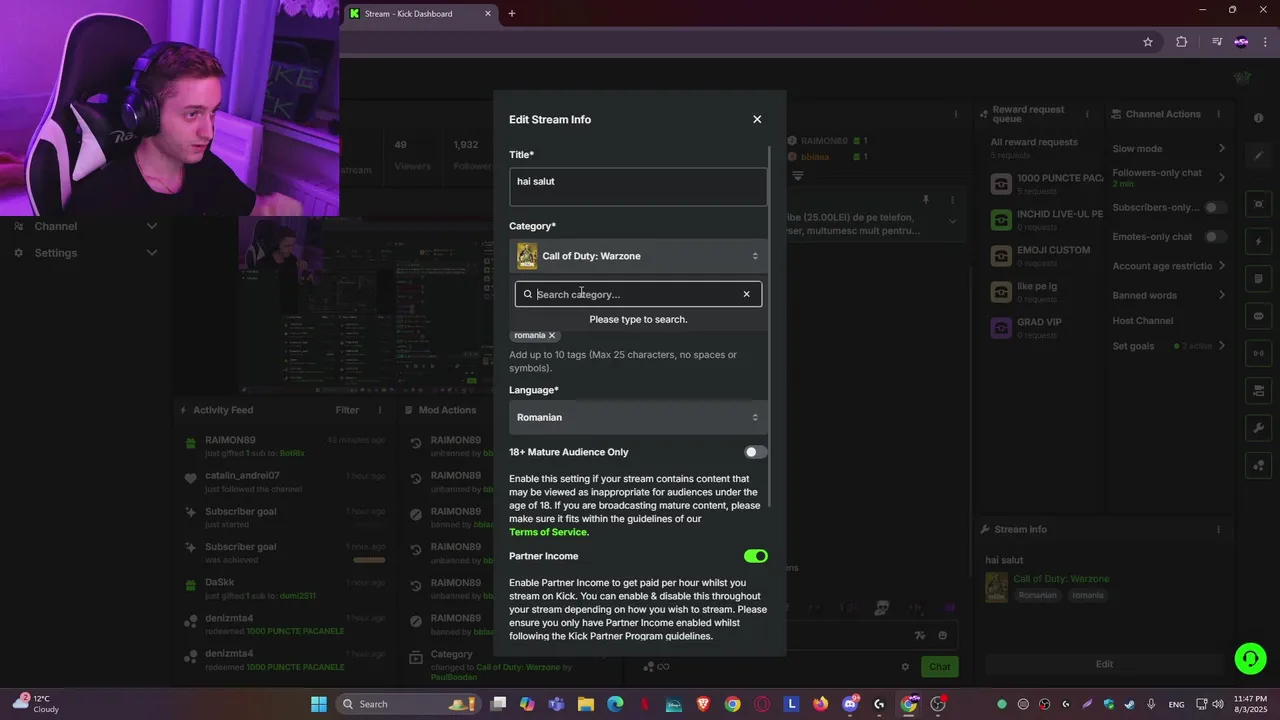
Task: Click the Edit button under Stream Info
Action: coord(1104,664)
